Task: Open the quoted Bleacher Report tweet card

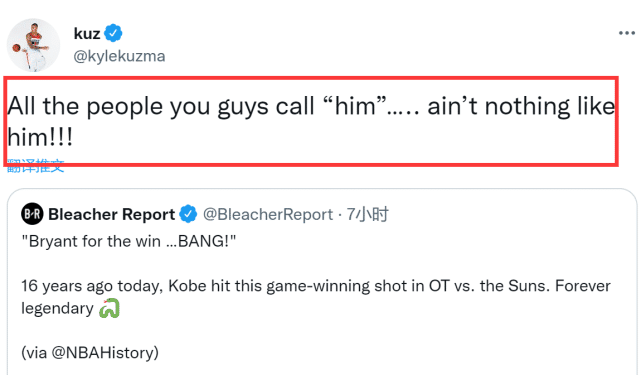Action: click(322, 282)
